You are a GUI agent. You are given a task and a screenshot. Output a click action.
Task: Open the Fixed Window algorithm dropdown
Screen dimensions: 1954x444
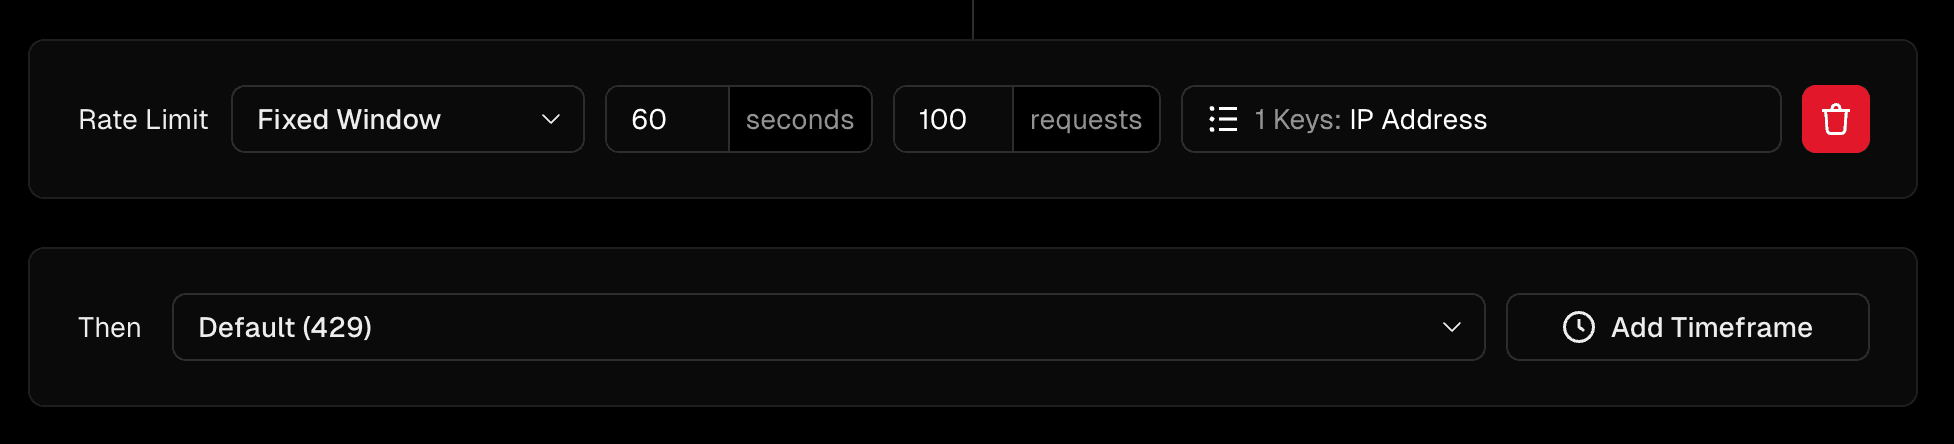click(407, 120)
